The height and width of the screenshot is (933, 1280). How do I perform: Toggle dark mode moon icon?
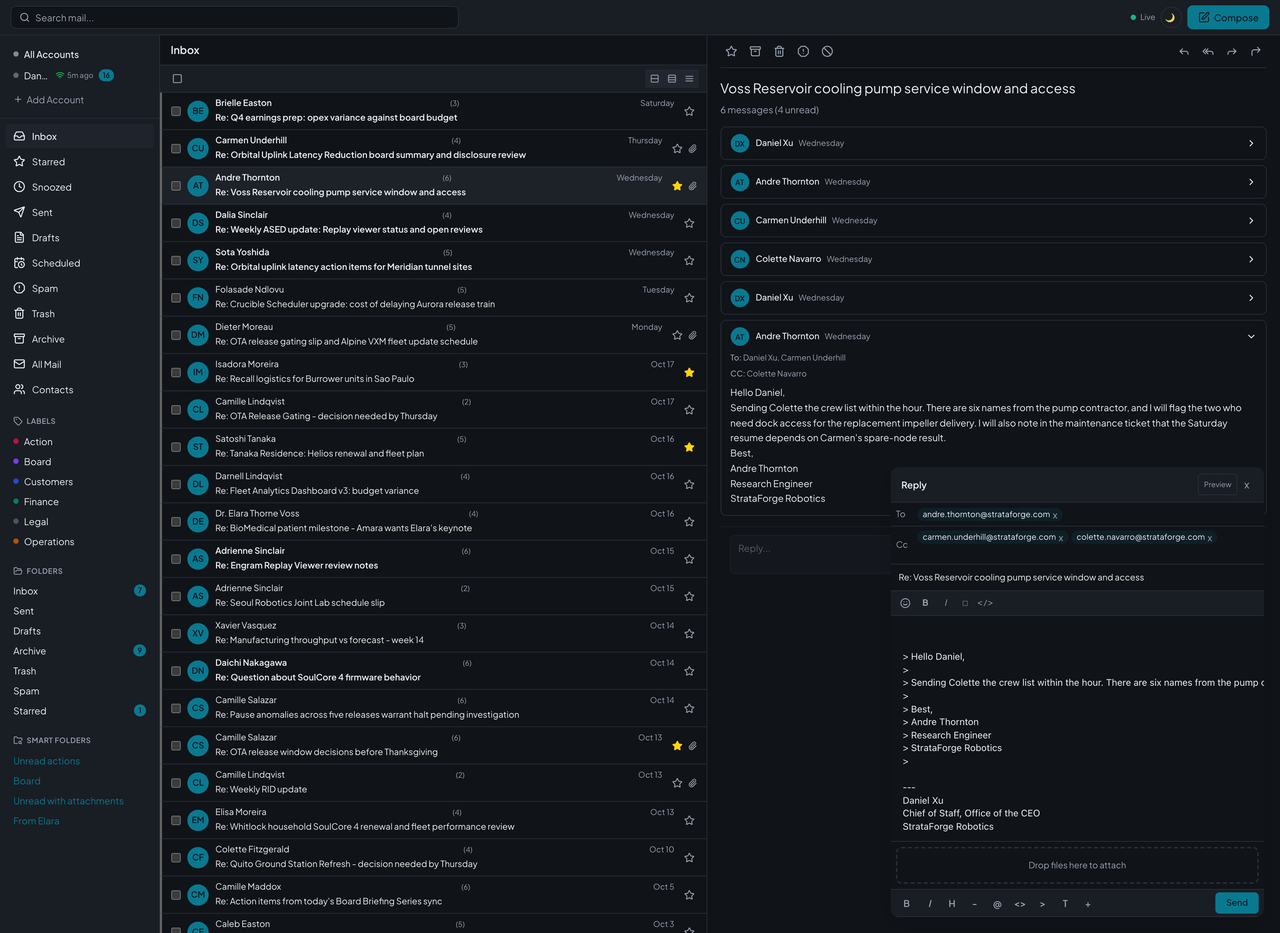pos(1170,17)
